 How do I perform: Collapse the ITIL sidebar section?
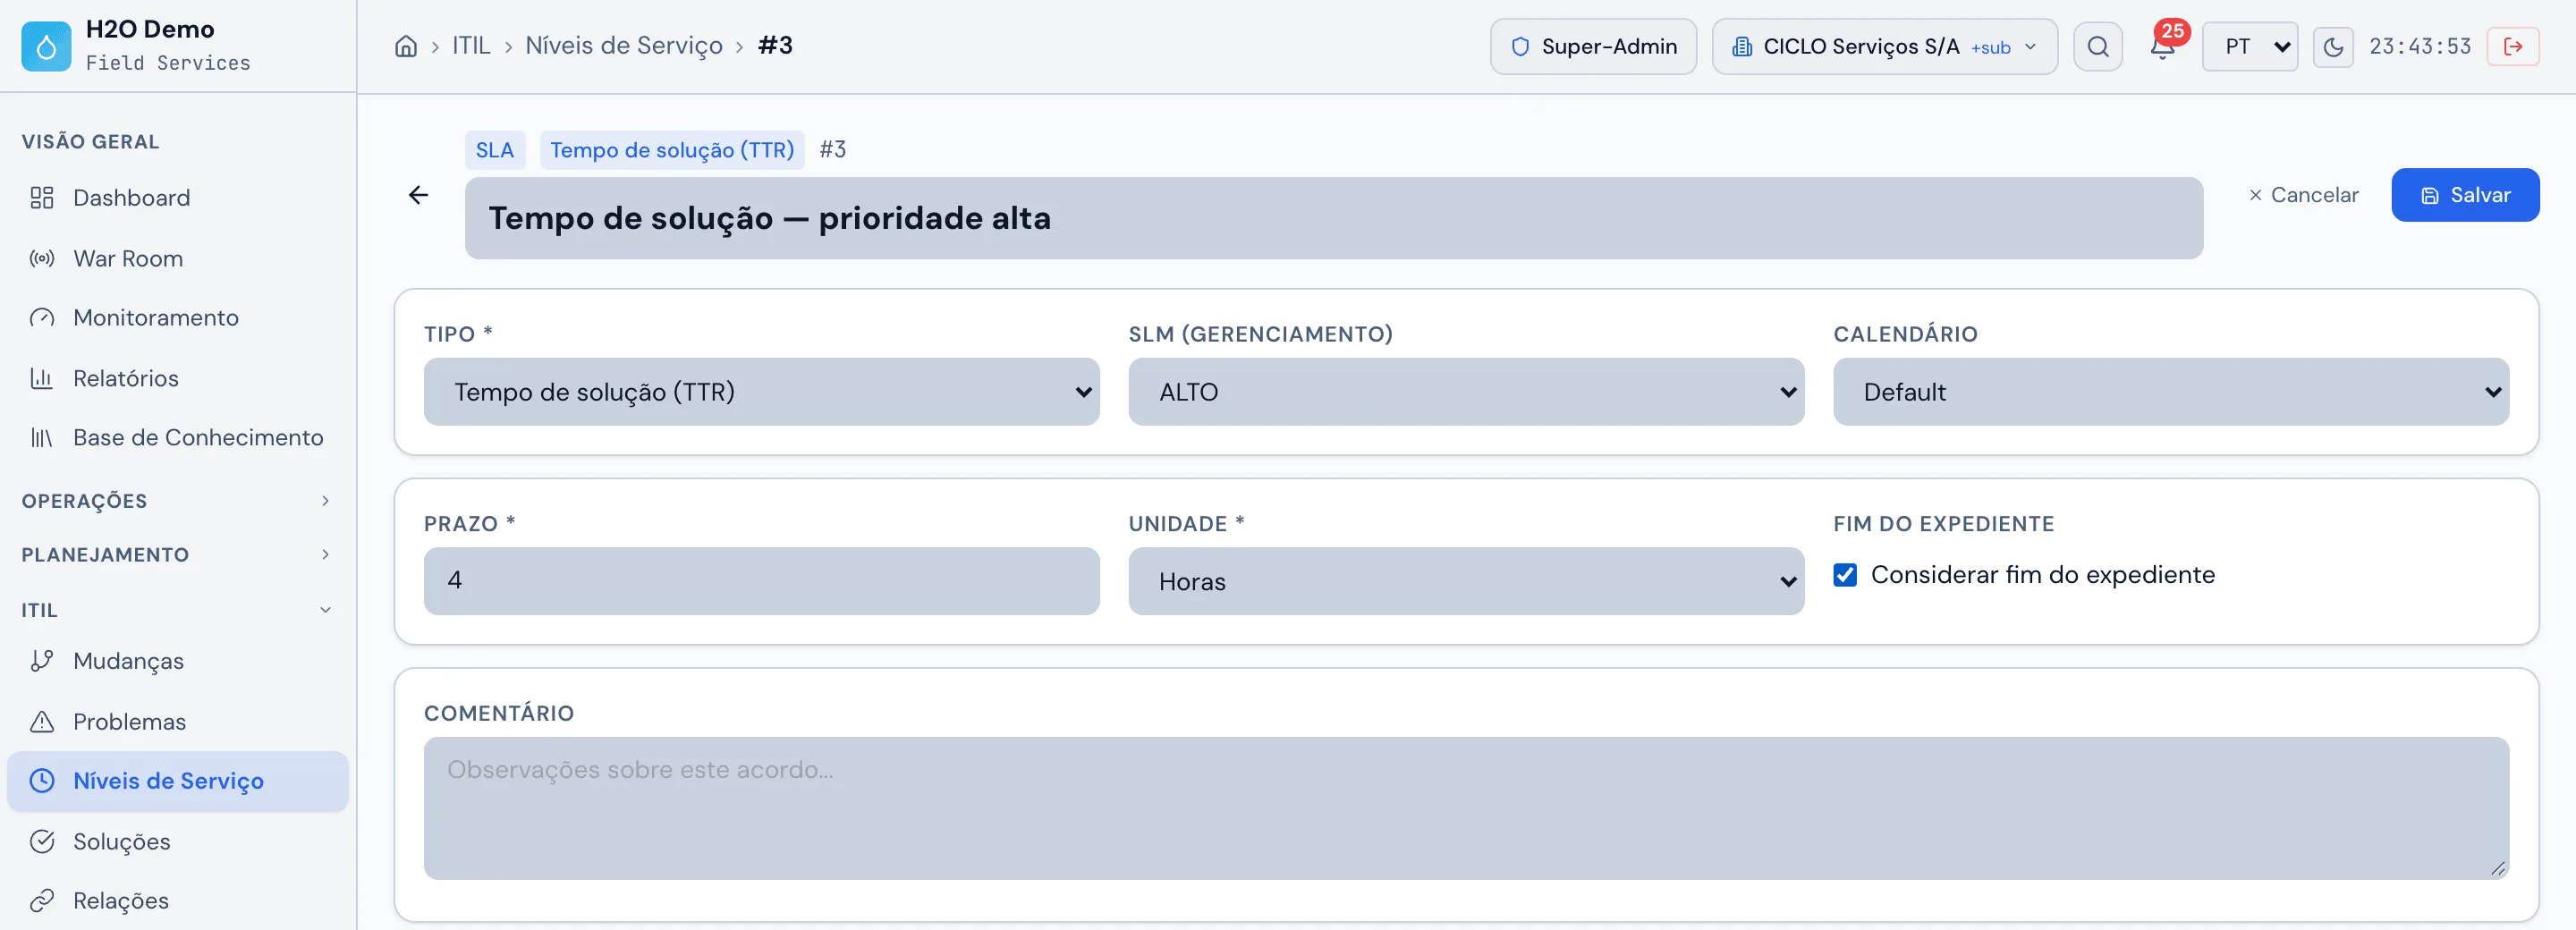click(178, 610)
